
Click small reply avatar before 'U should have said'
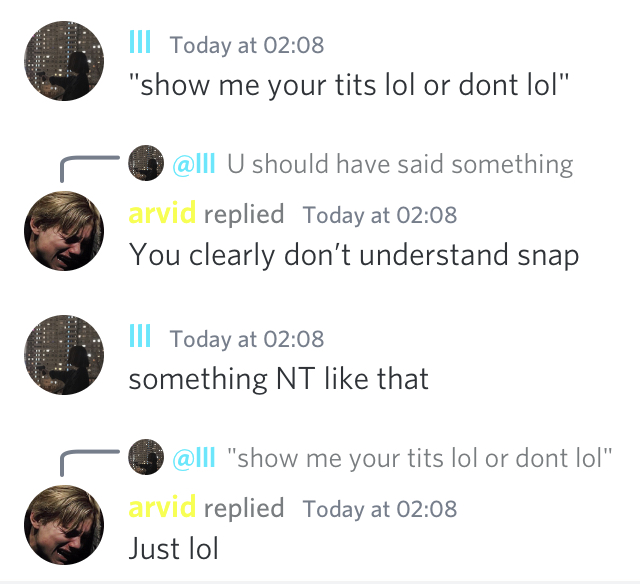point(146,163)
